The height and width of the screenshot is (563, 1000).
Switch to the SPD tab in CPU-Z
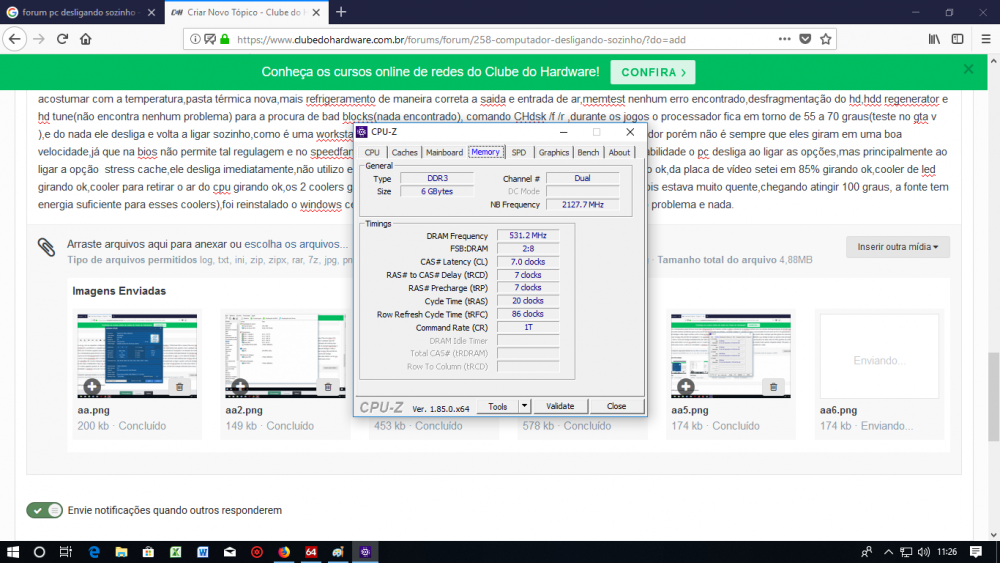click(518, 153)
